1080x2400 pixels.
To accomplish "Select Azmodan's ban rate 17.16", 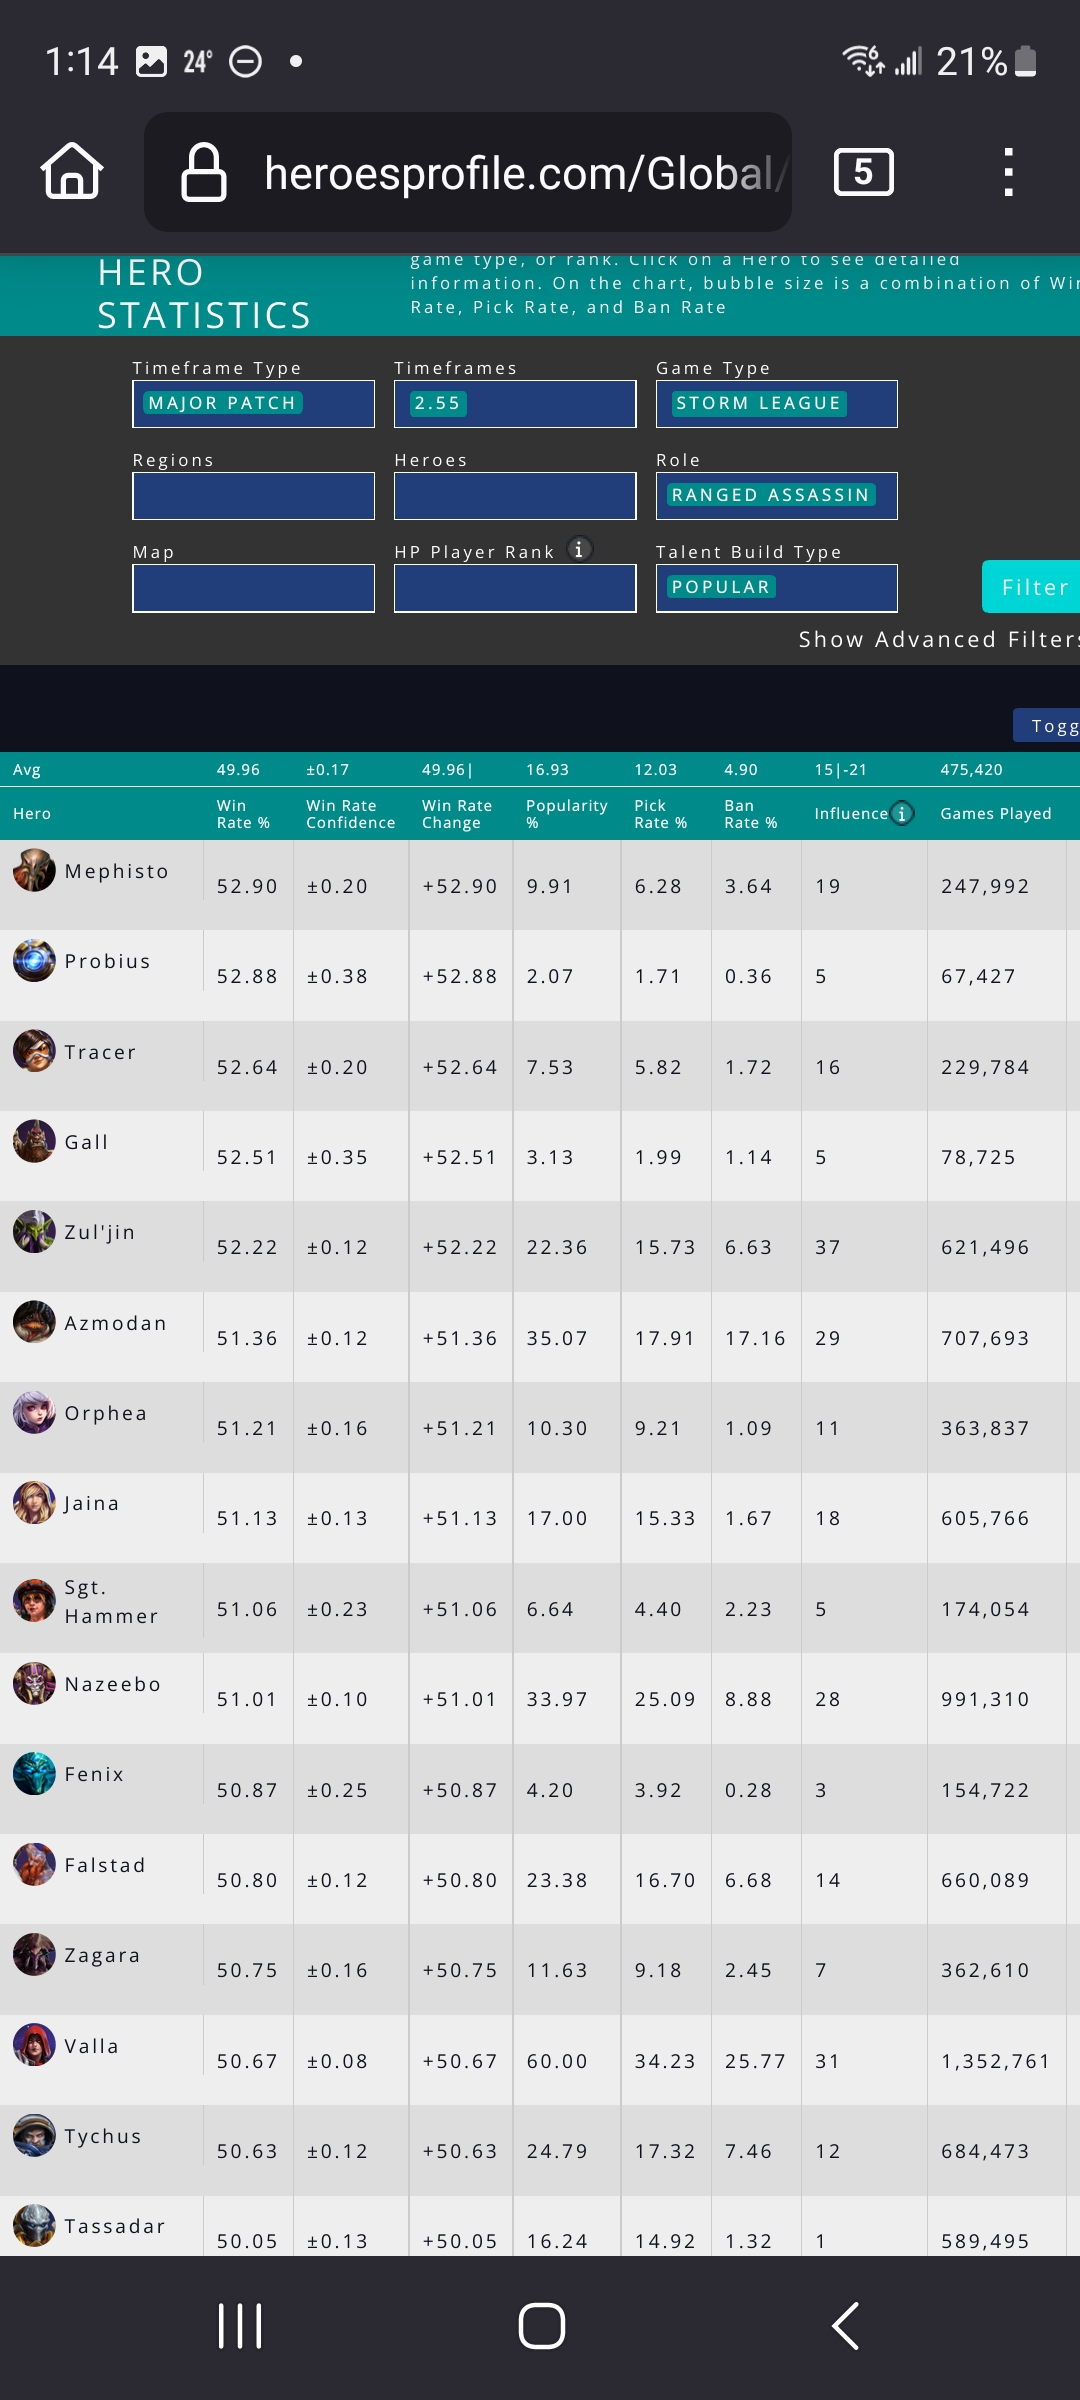I will tap(755, 1338).
